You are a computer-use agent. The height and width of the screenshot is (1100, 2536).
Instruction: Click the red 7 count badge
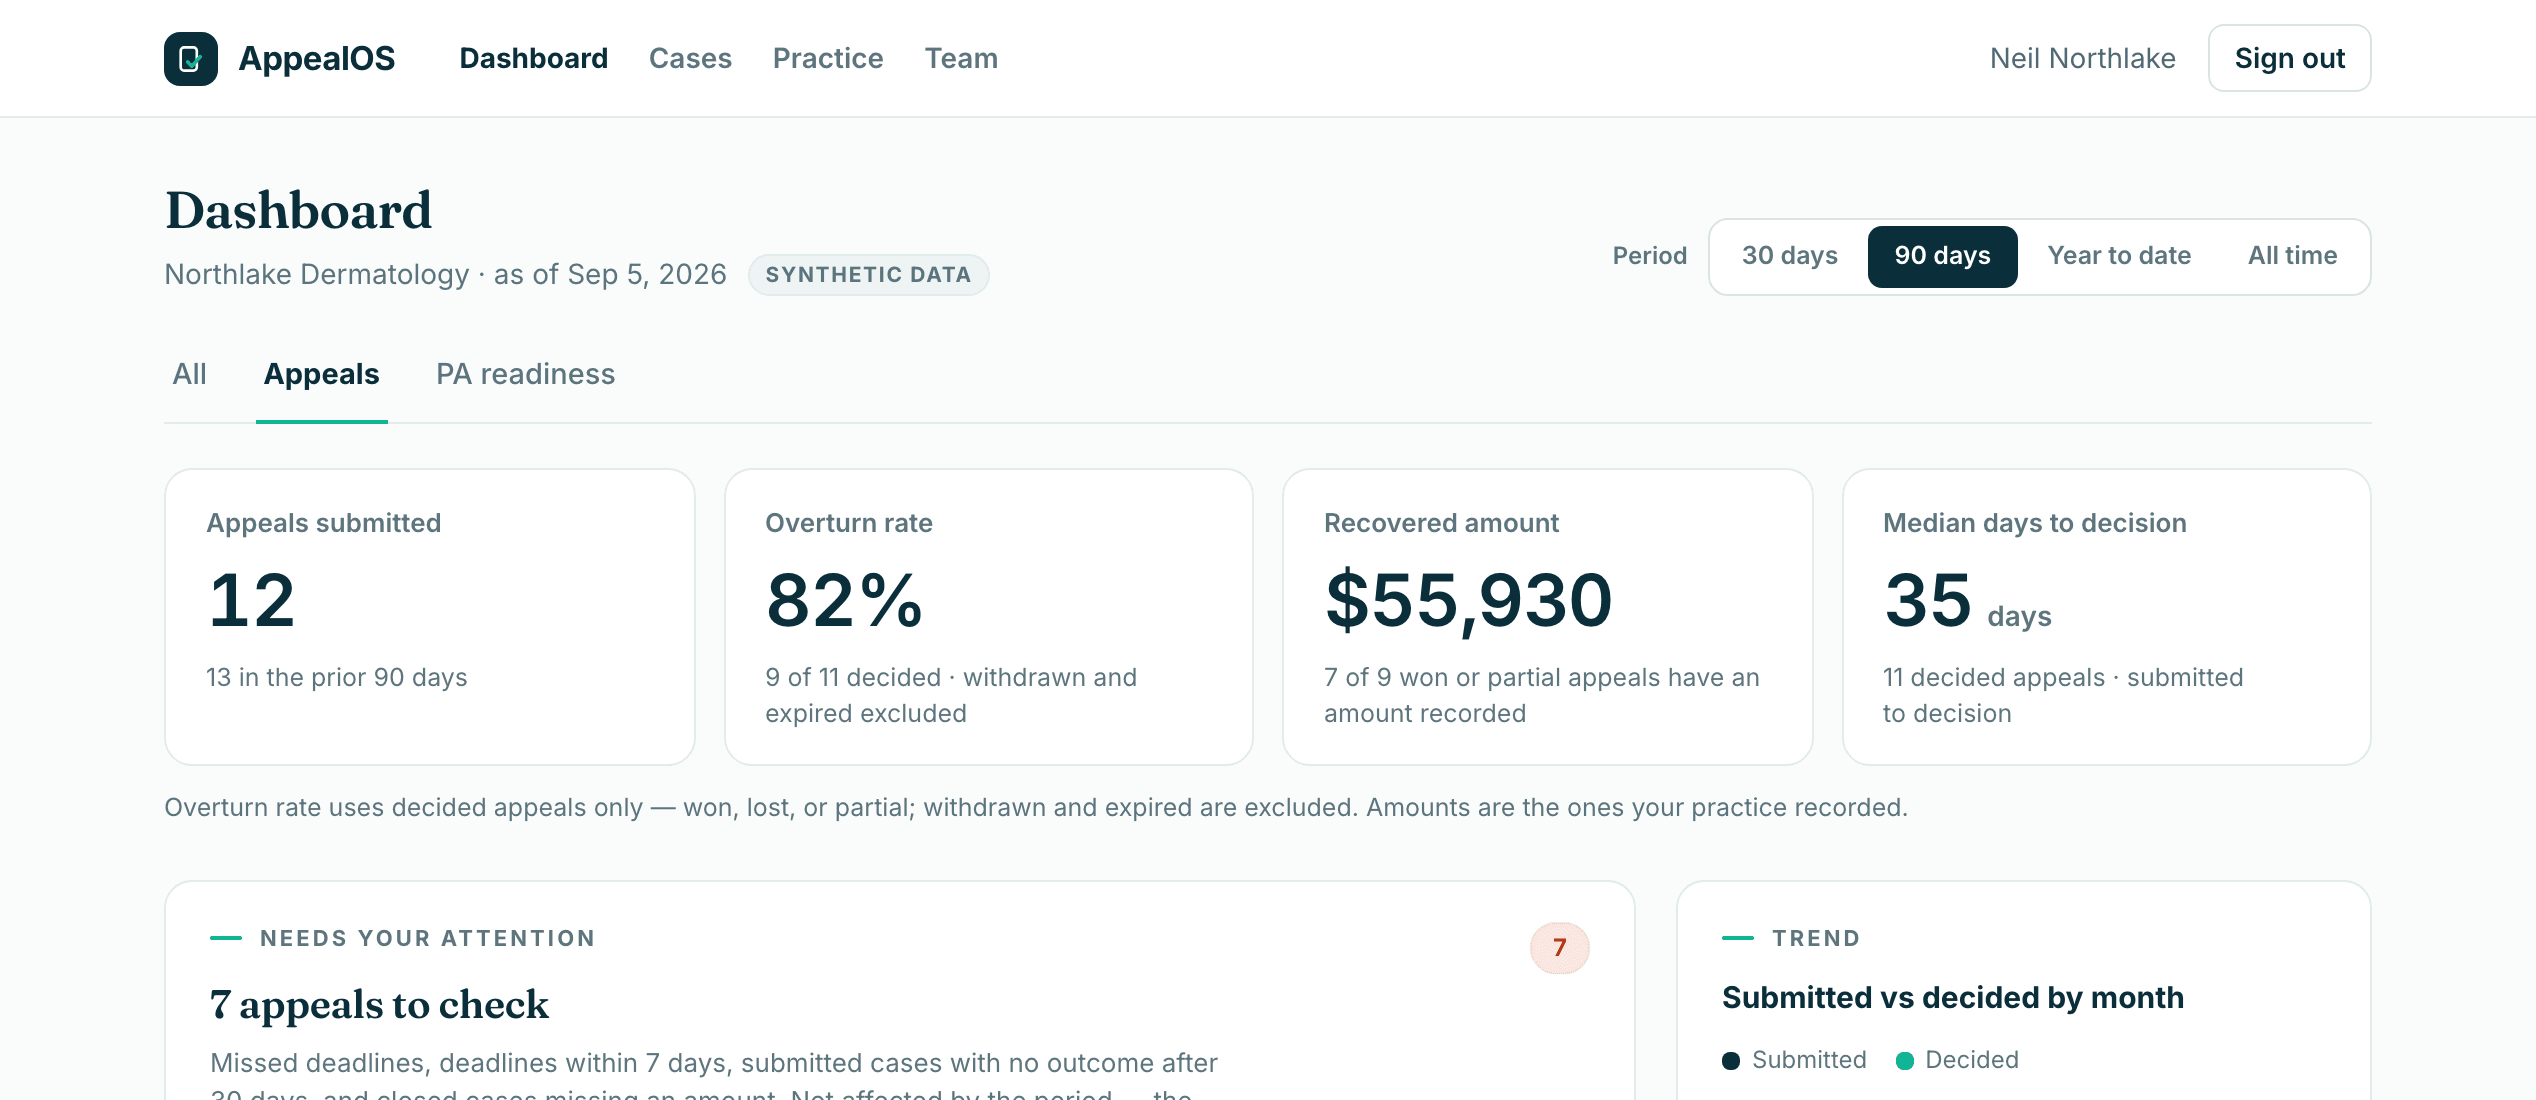point(1560,948)
